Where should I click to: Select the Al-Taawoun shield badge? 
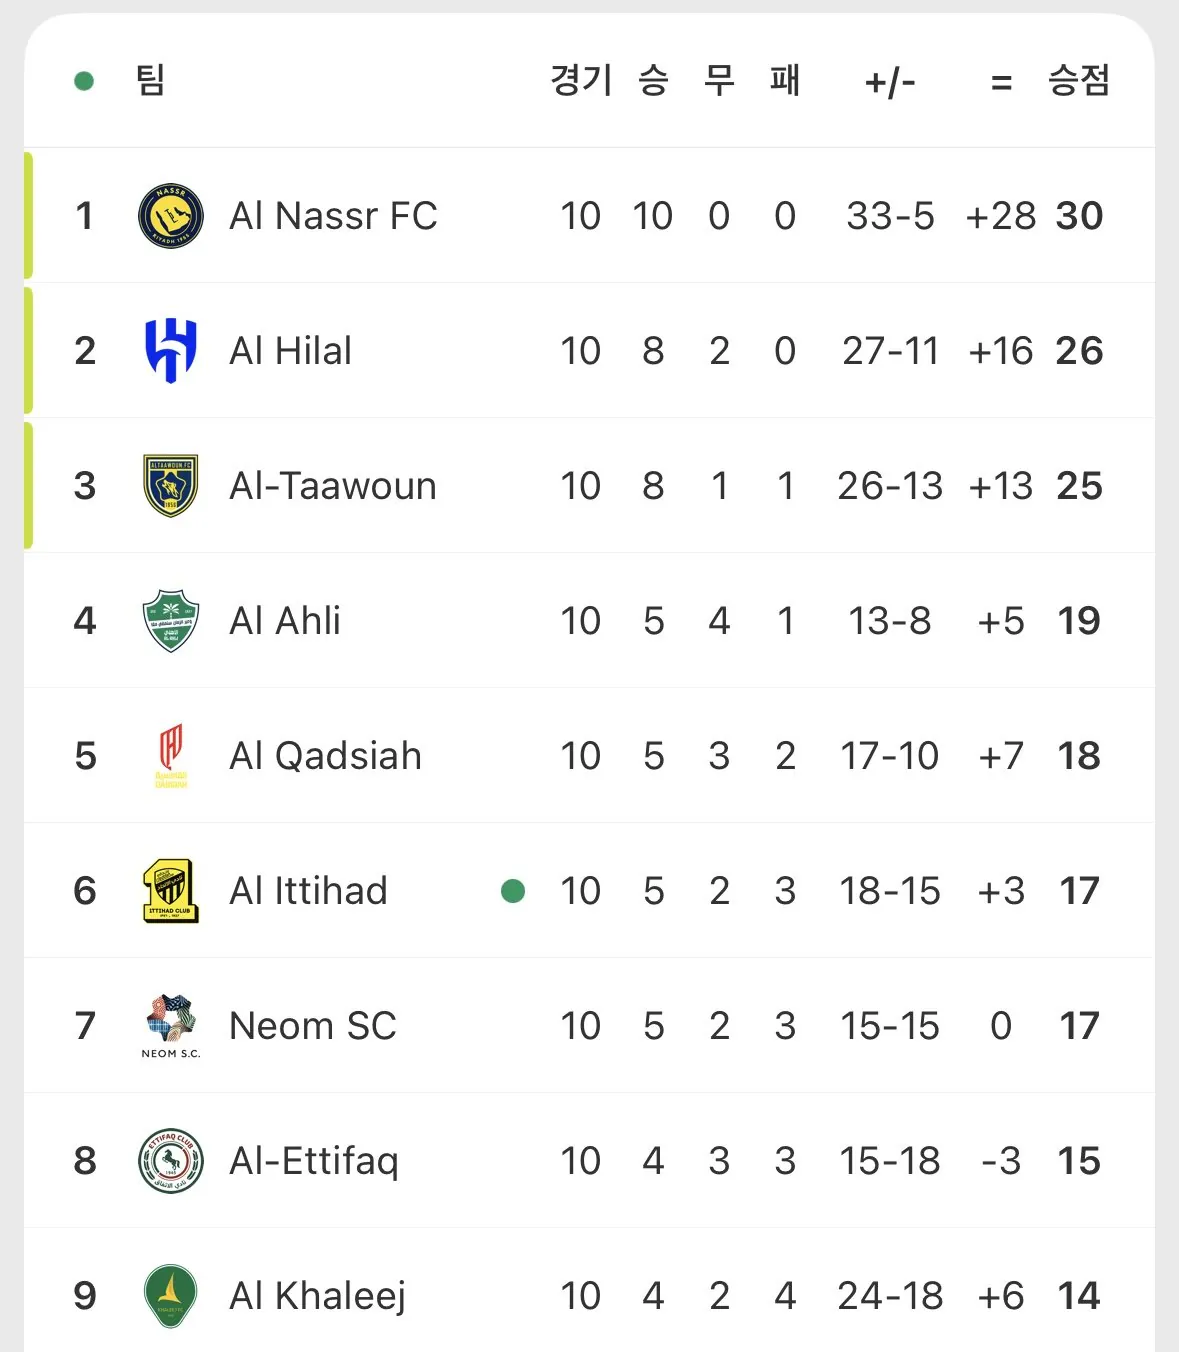point(171,486)
